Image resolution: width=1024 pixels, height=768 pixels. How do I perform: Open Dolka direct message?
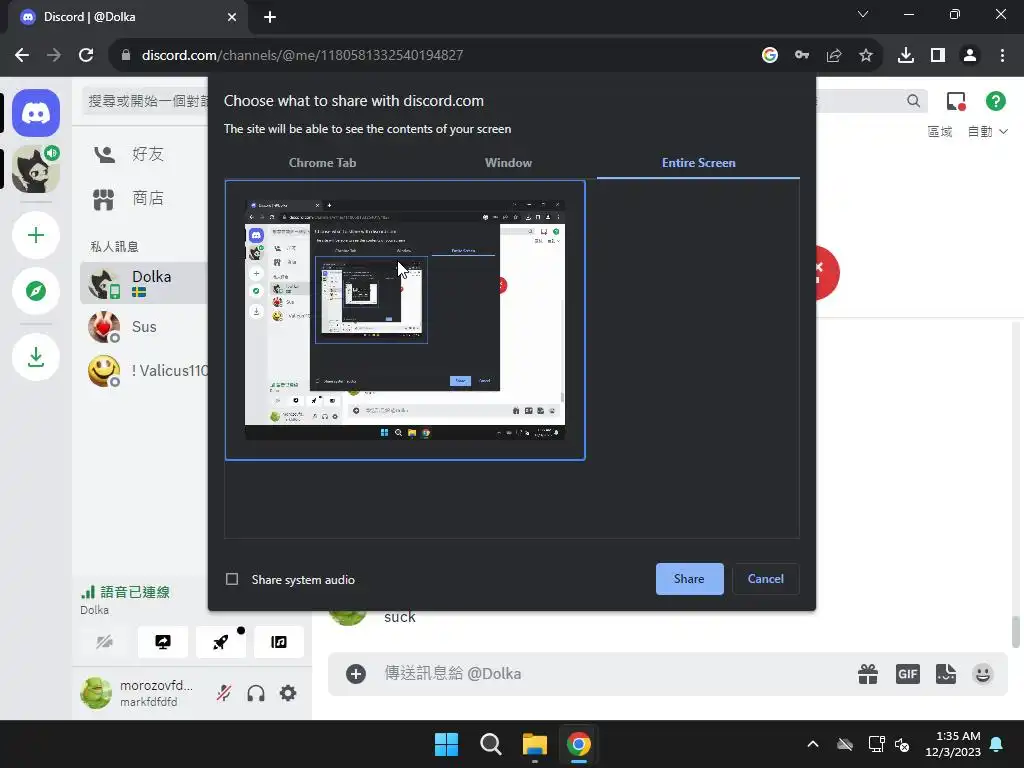tap(144, 283)
